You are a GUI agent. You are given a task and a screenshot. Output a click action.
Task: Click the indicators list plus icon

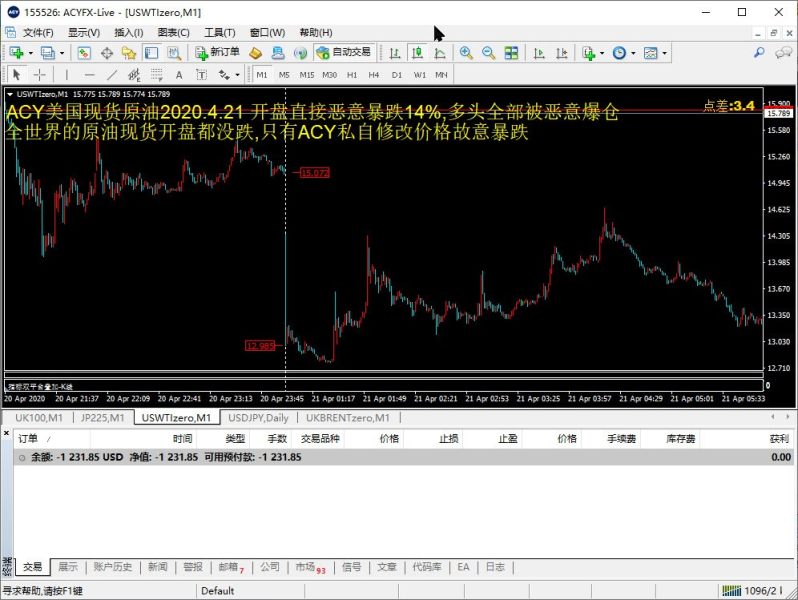589,52
